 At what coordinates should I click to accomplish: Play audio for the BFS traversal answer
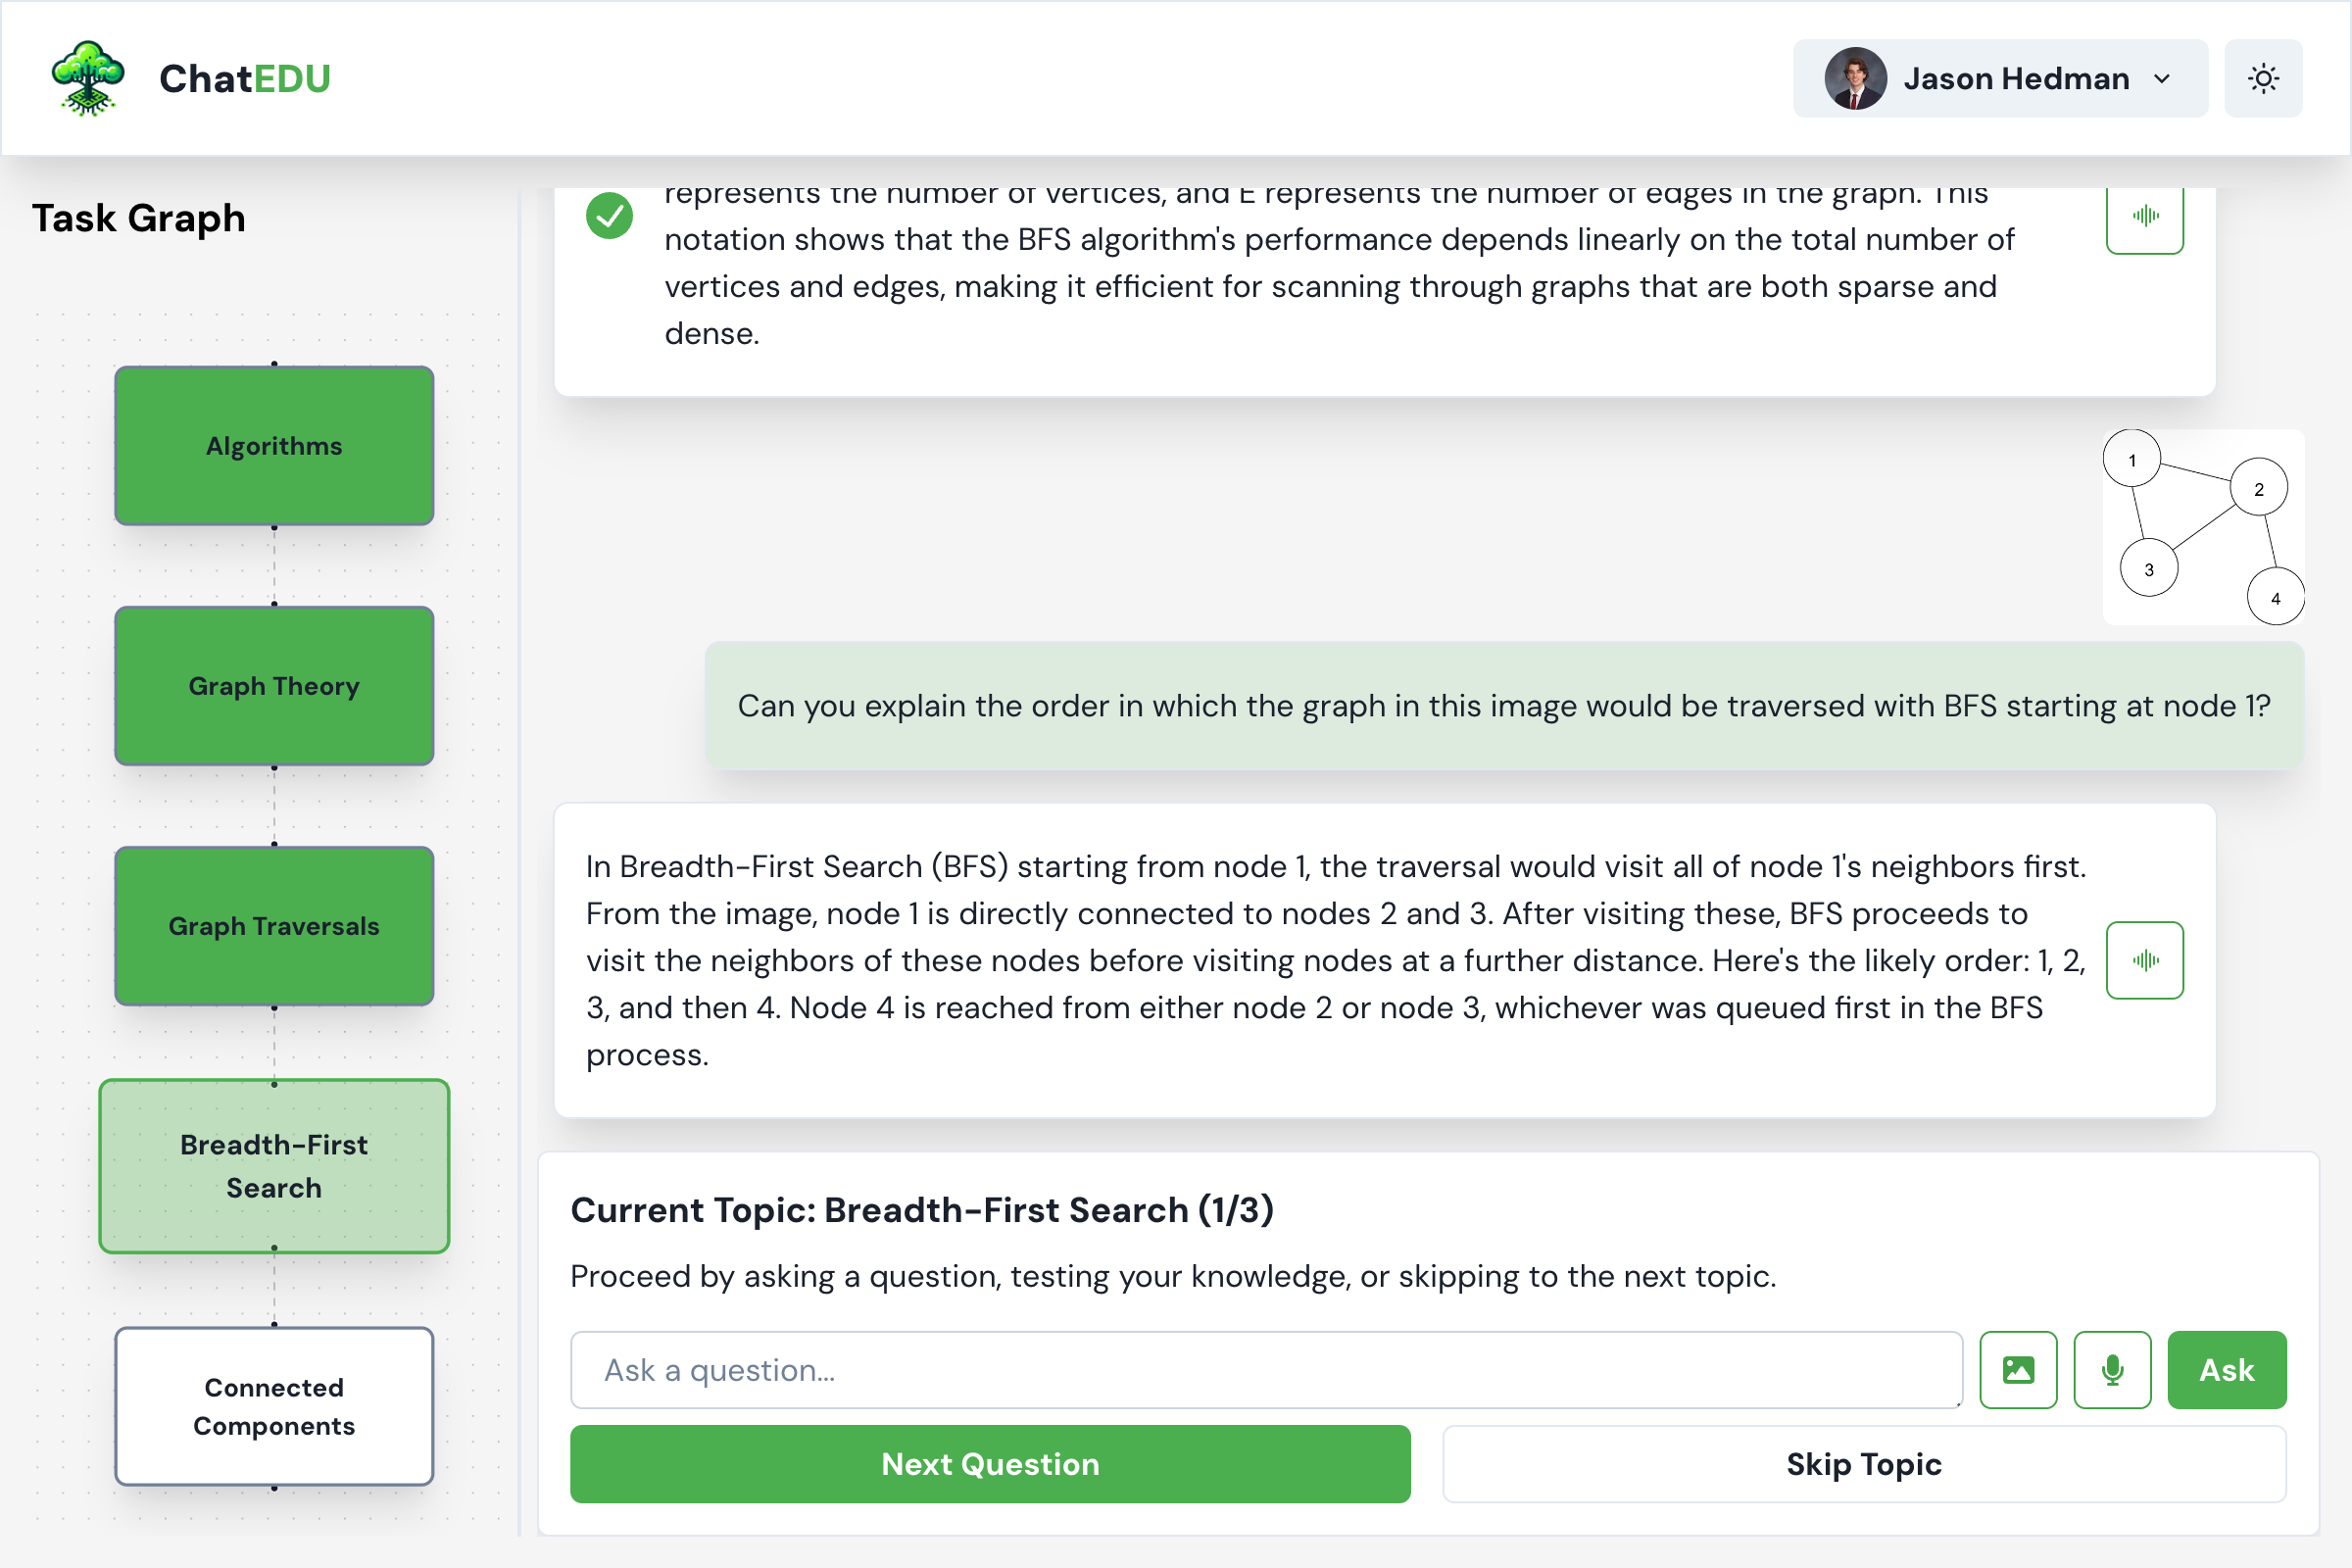click(2144, 960)
